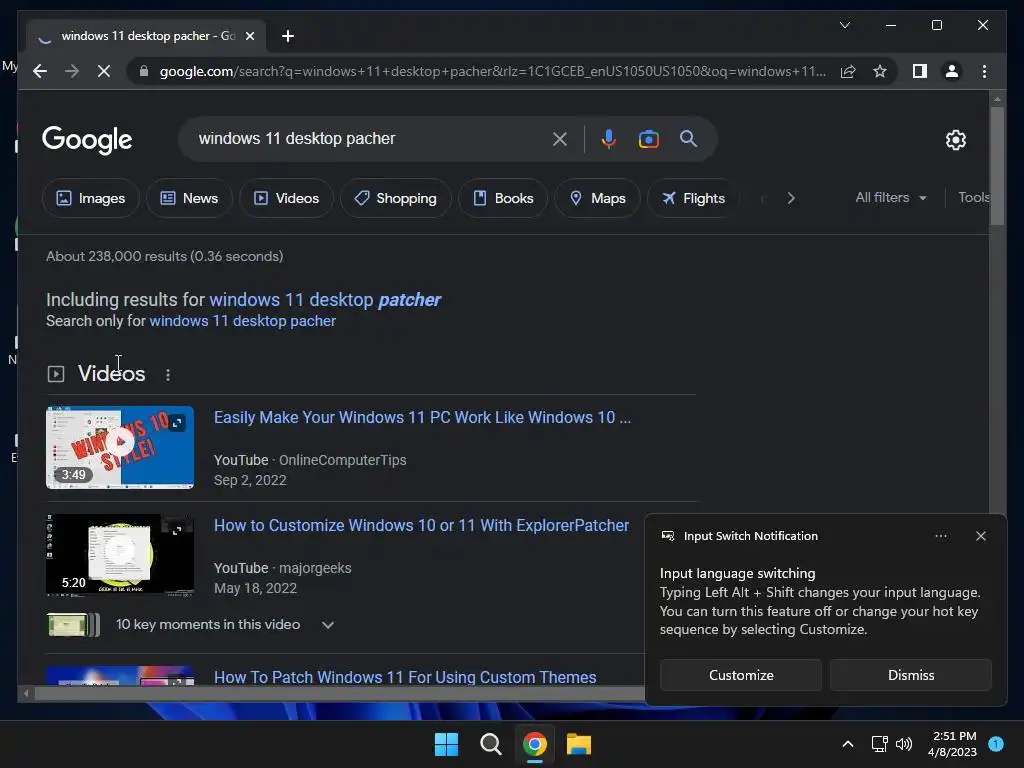Show more filter chips with arrow
The width and height of the screenshot is (1024, 768).
[791, 198]
